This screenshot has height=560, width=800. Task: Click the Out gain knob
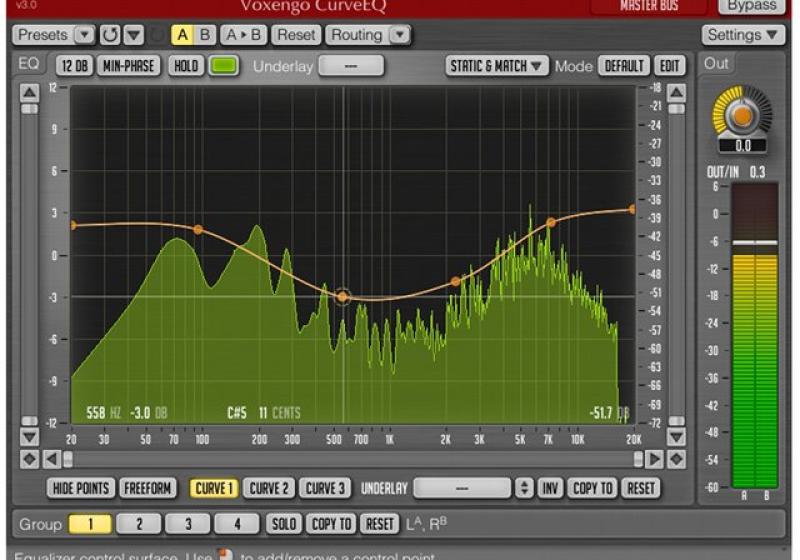[x=742, y=115]
